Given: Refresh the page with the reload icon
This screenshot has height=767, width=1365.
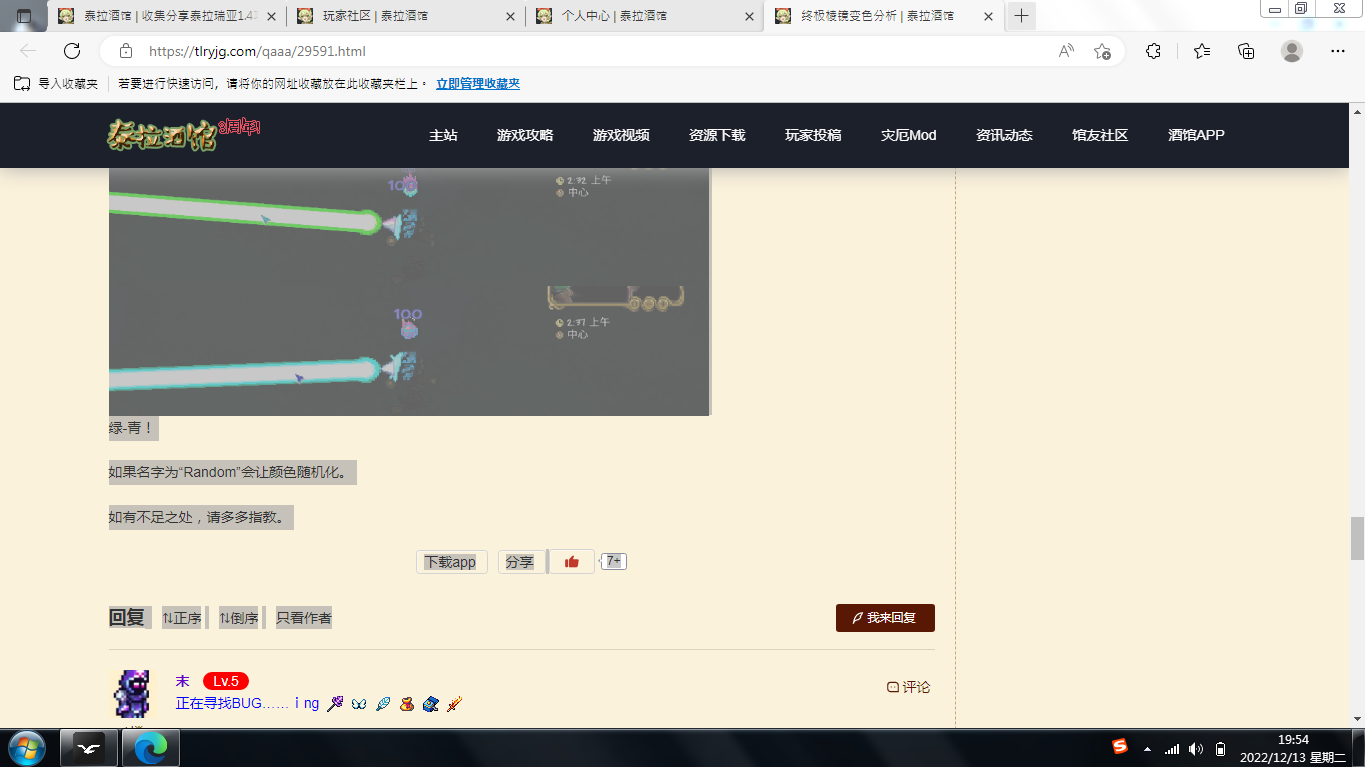Looking at the screenshot, I should coord(72,51).
